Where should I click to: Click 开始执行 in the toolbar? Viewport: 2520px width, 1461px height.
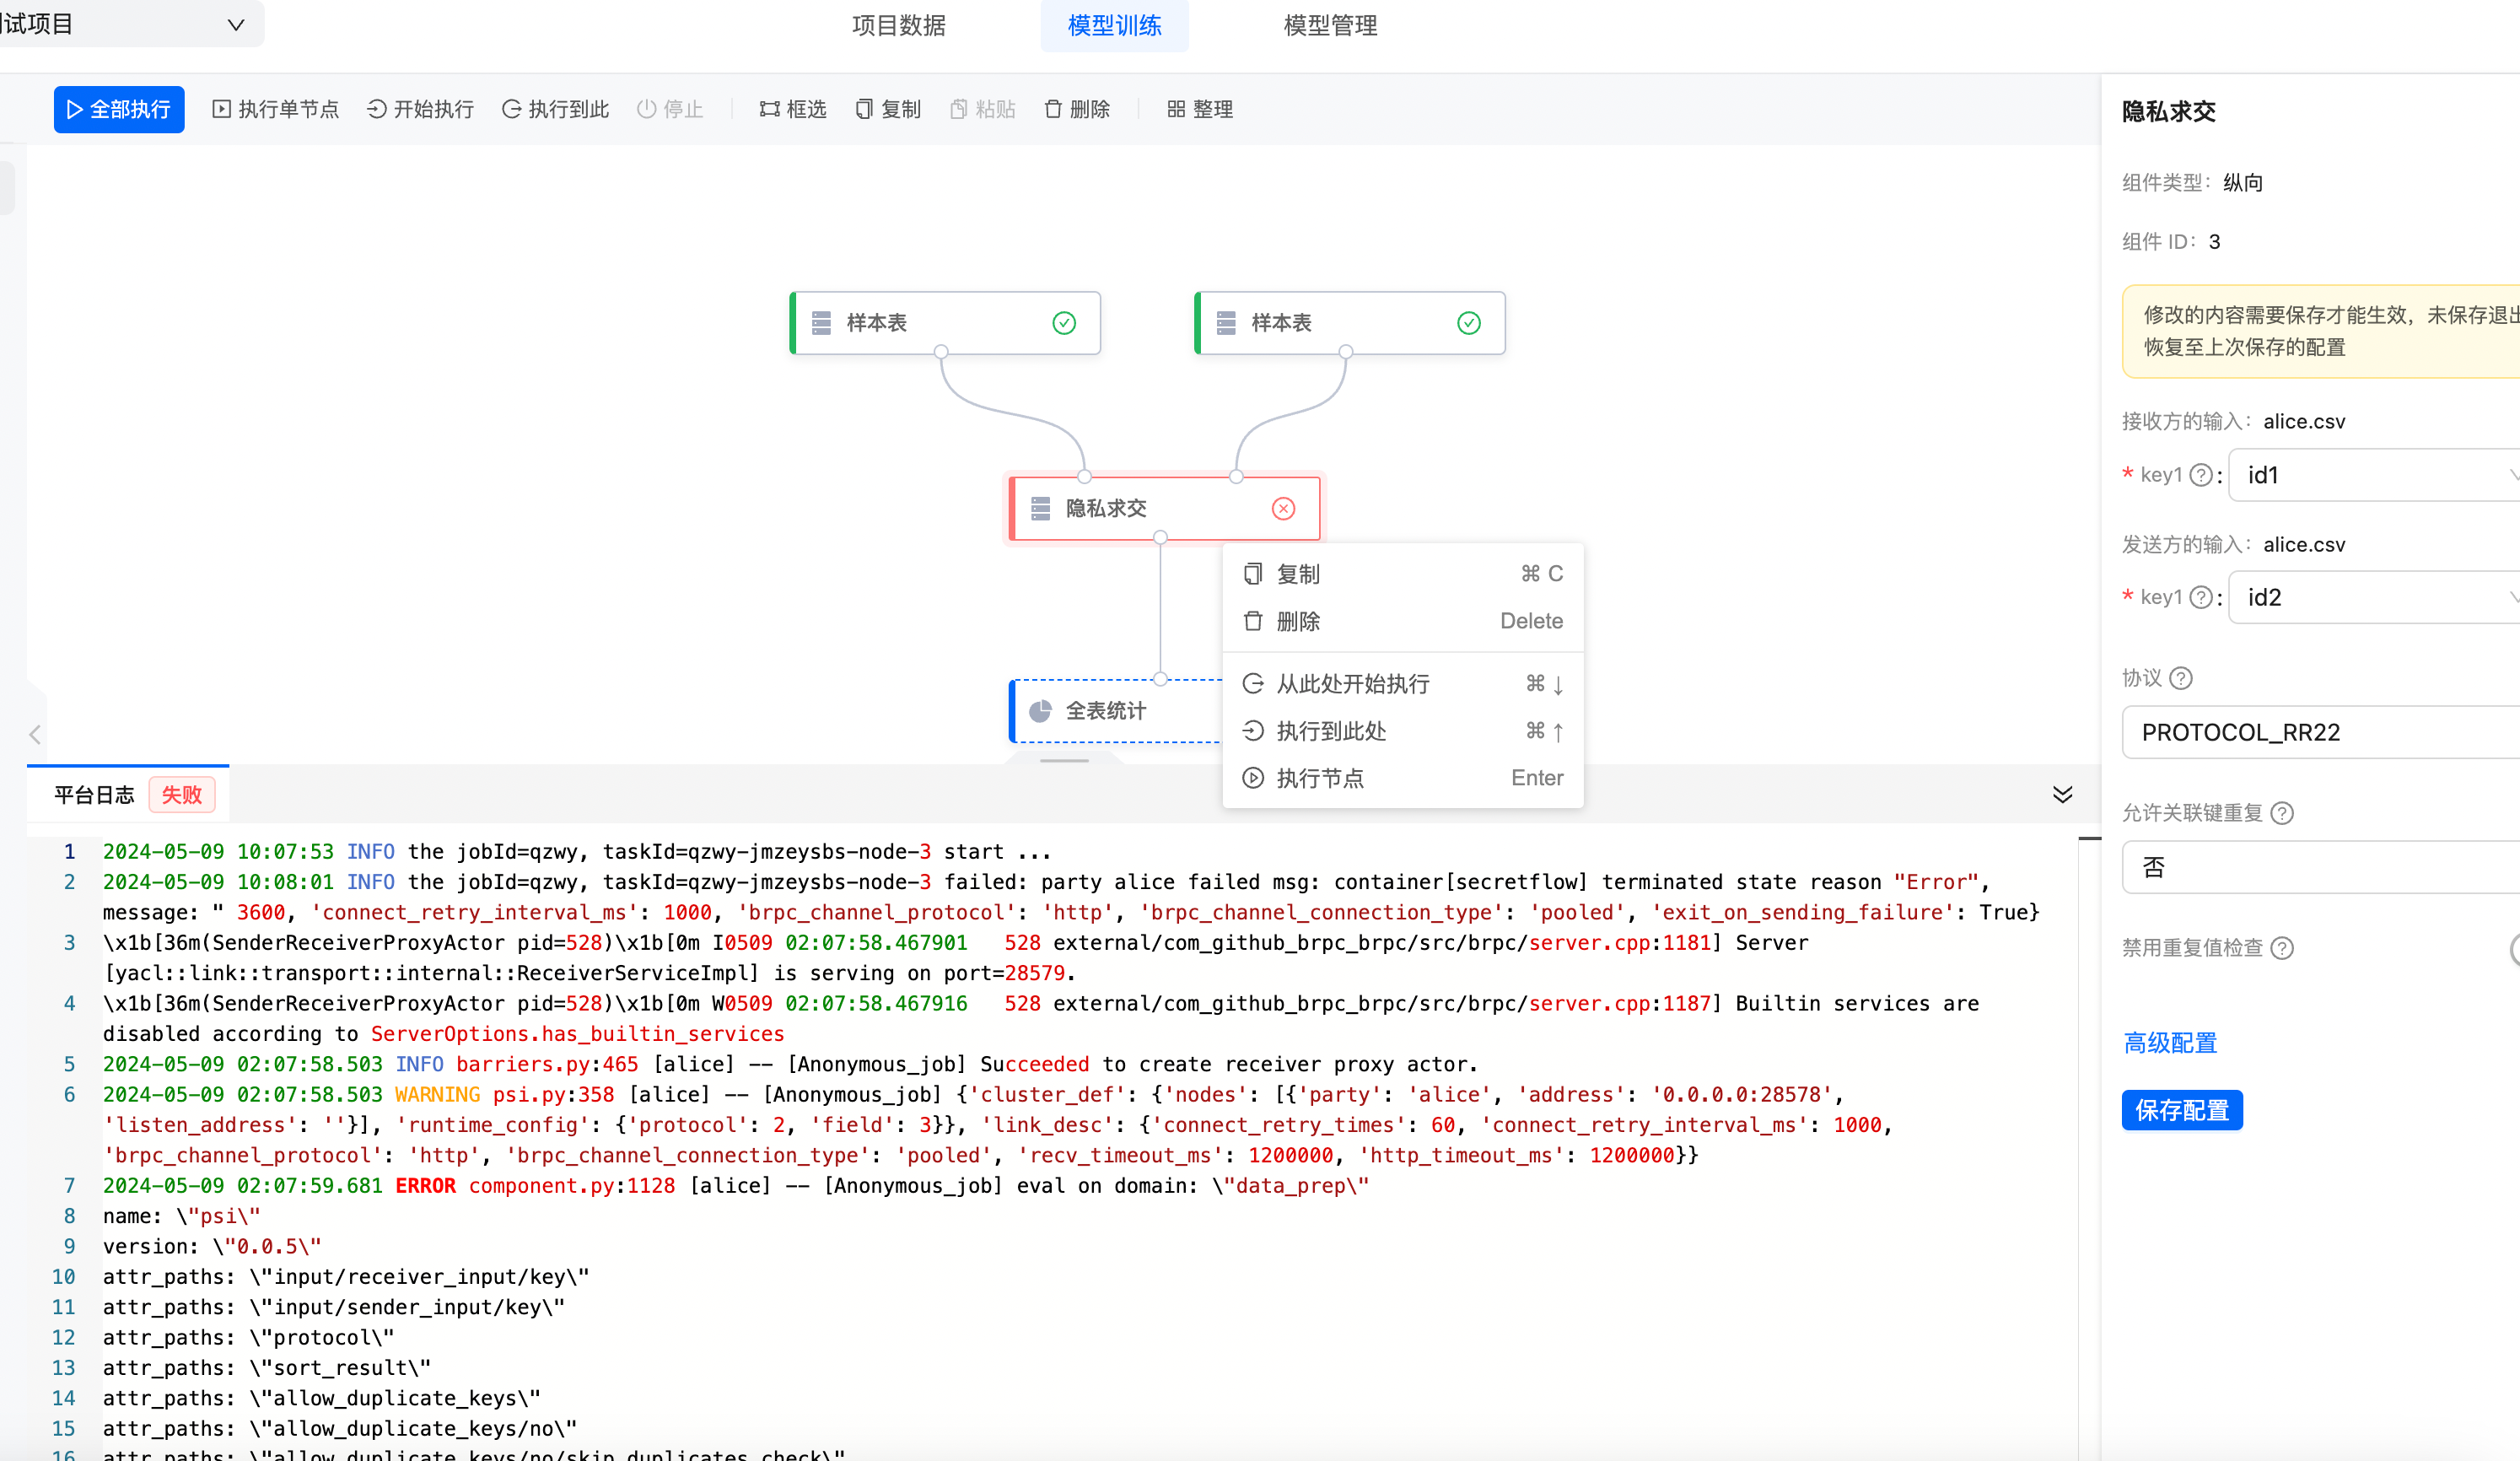click(420, 109)
